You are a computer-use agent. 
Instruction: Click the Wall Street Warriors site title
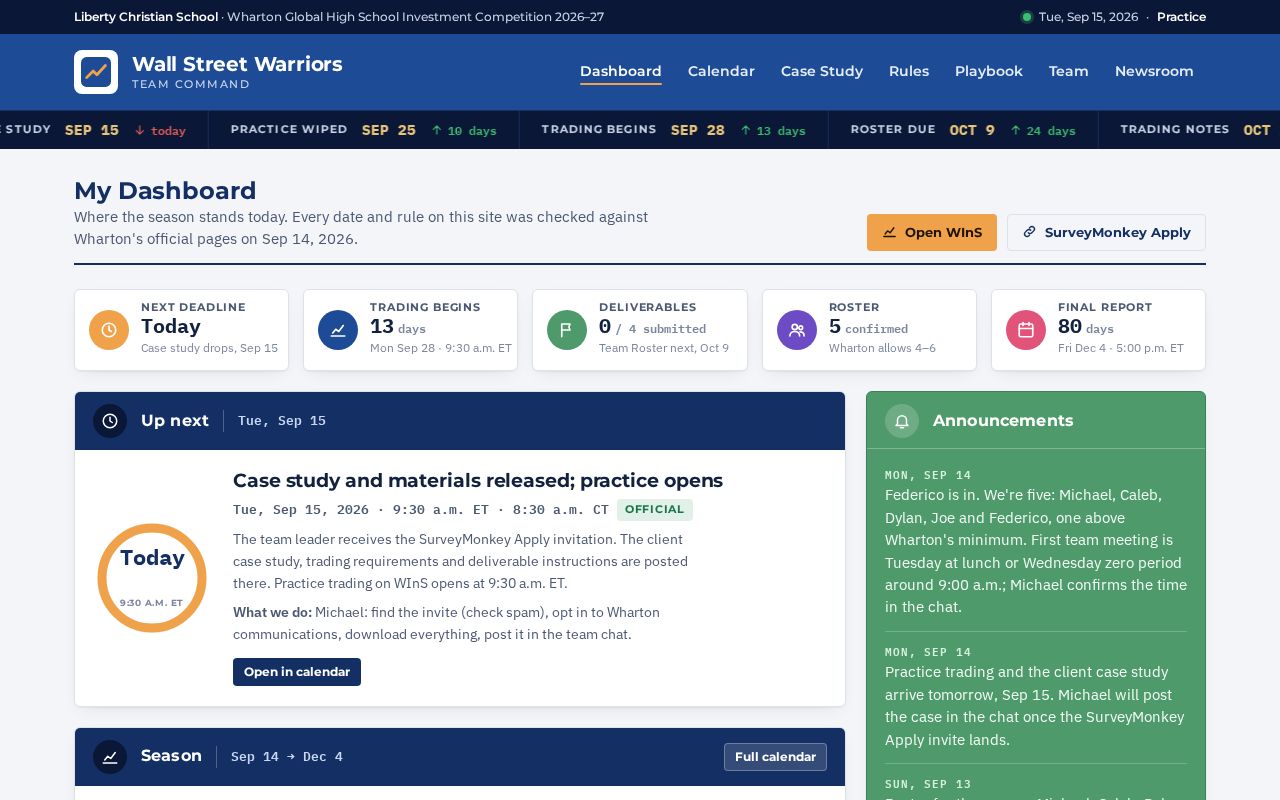[237, 64]
